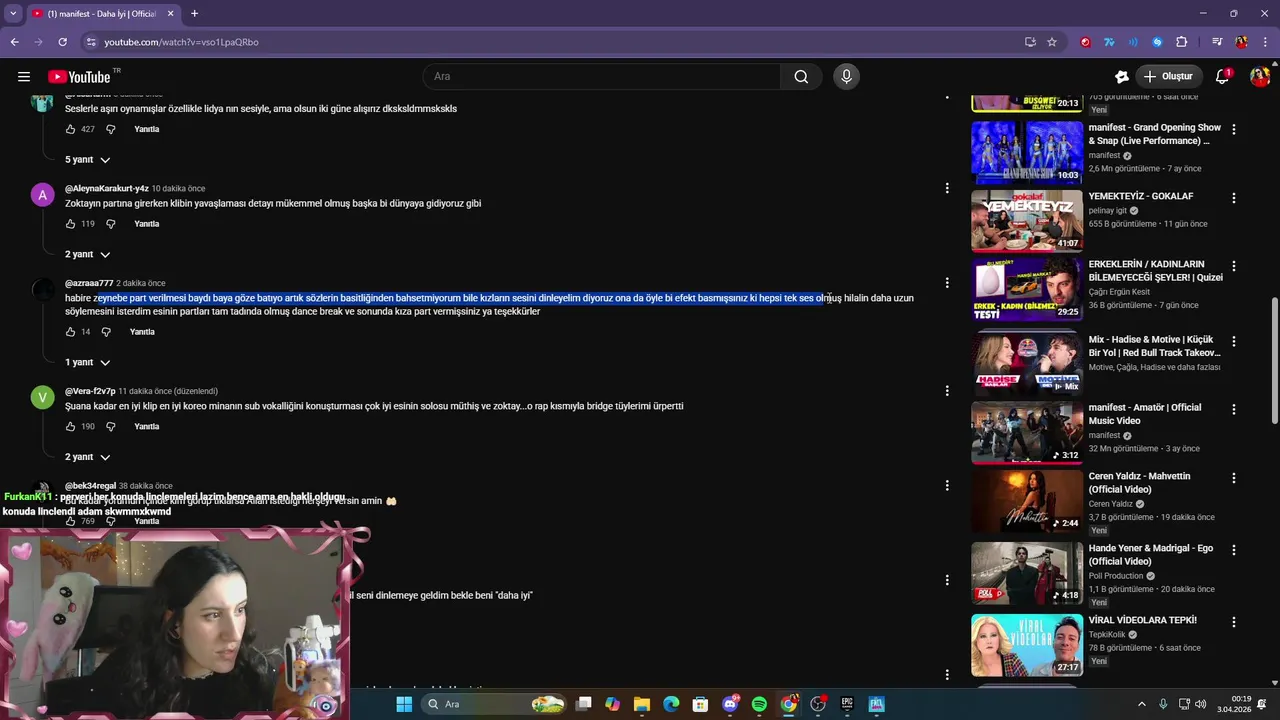Viewport: 1280px width, 720px height.
Task: Reply to @Vera-f2v7p with Yanıtla
Action: click(147, 426)
